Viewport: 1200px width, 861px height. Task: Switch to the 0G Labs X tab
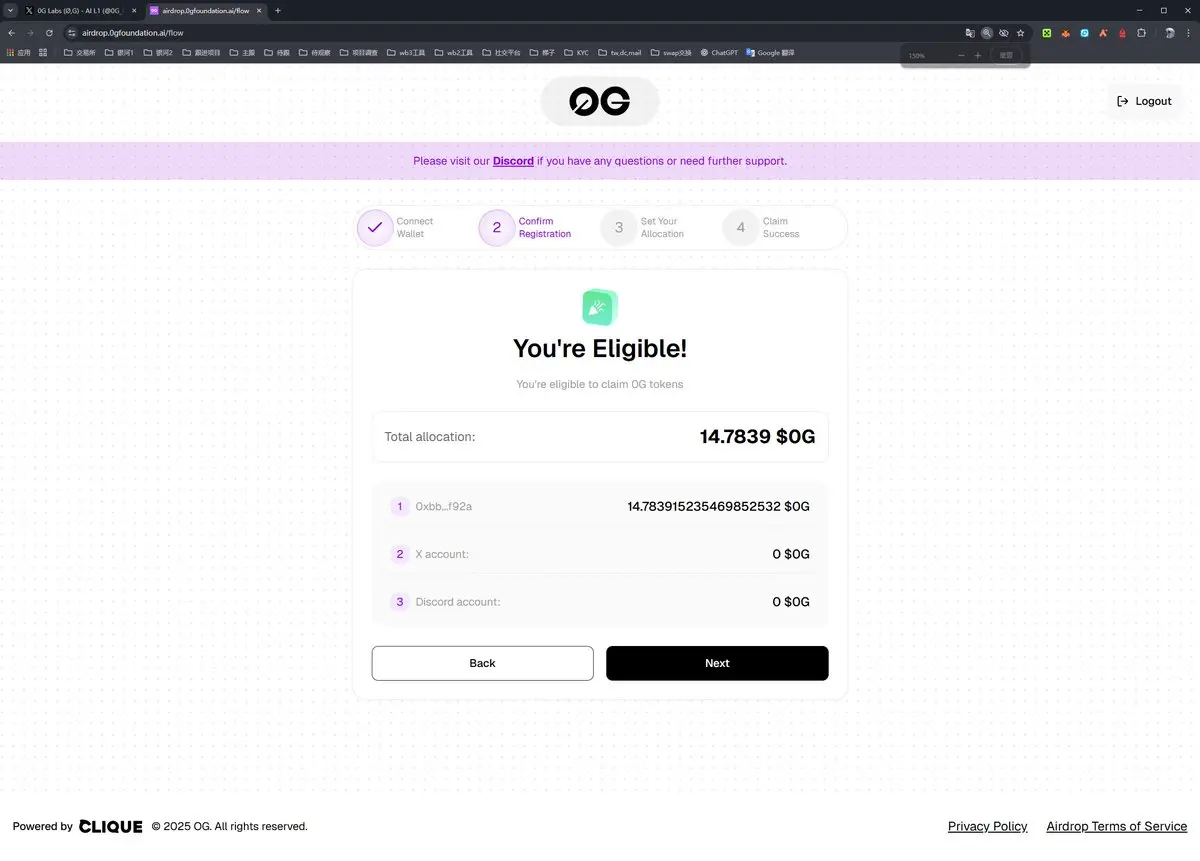coord(80,10)
